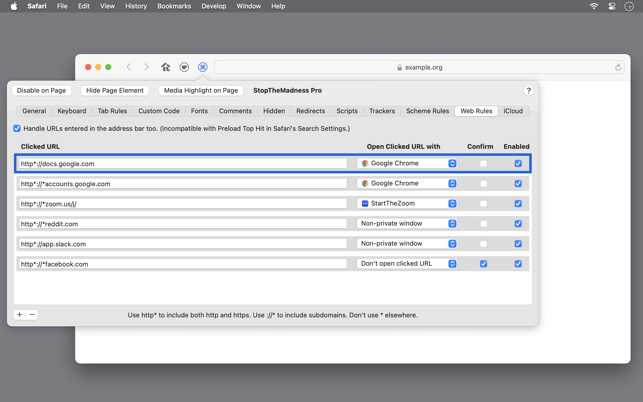Go forward with the Safari forward arrow

[x=146, y=67]
